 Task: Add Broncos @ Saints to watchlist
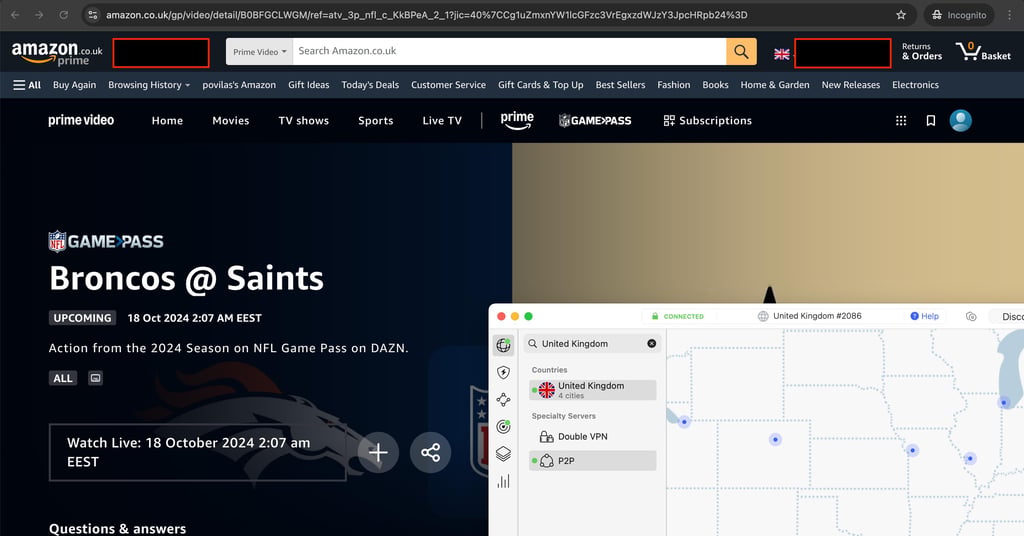(x=377, y=452)
